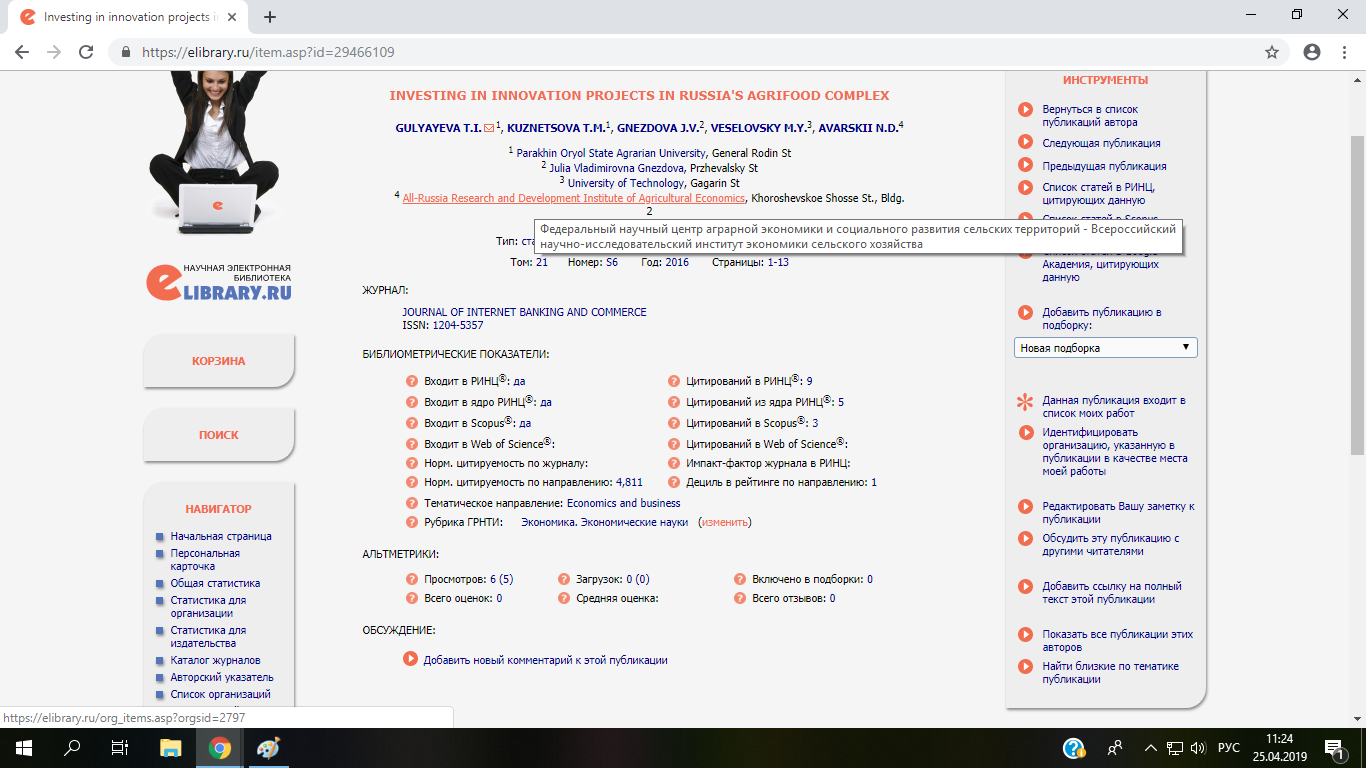
Task: Open 'Список организаций' in the navigator
Action: coord(220,694)
